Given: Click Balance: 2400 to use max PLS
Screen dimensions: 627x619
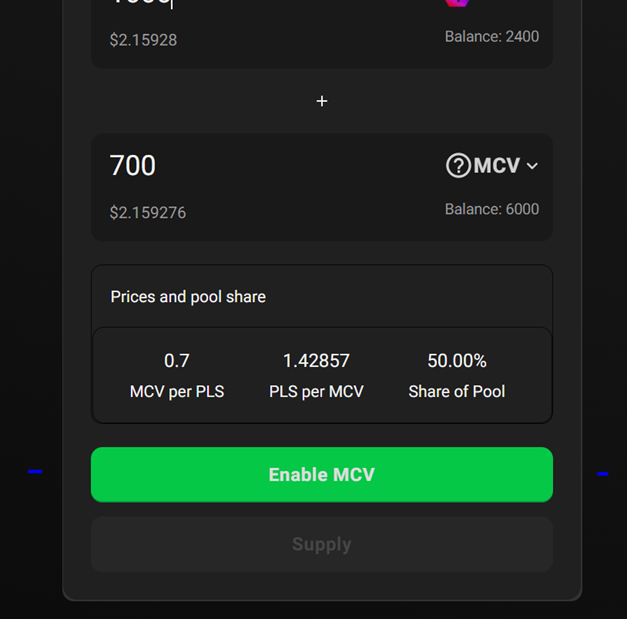Looking at the screenshot, I should [492, 37].
